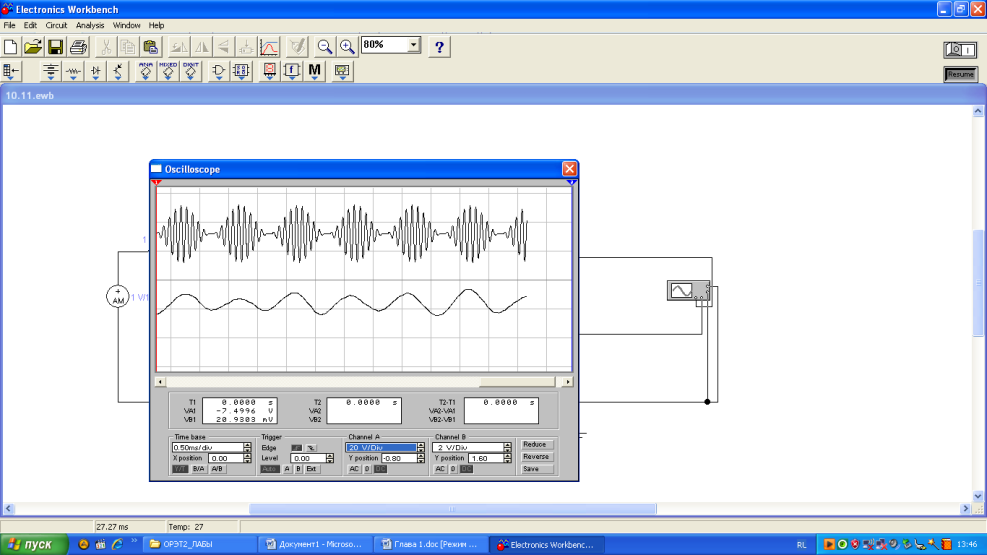This screenshot has height=555, width=987.
Task: Open the Logic Gates parts bin
Action: tap(218, 71)
